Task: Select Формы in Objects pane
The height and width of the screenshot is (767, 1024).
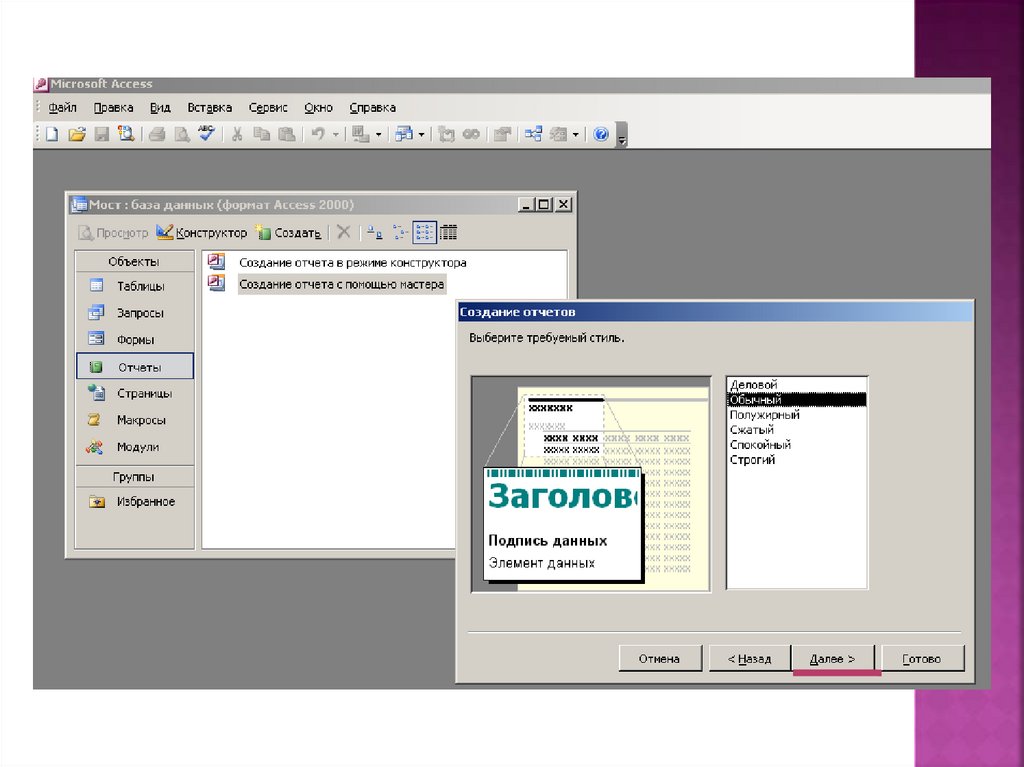Action: [x=135, y=340]
